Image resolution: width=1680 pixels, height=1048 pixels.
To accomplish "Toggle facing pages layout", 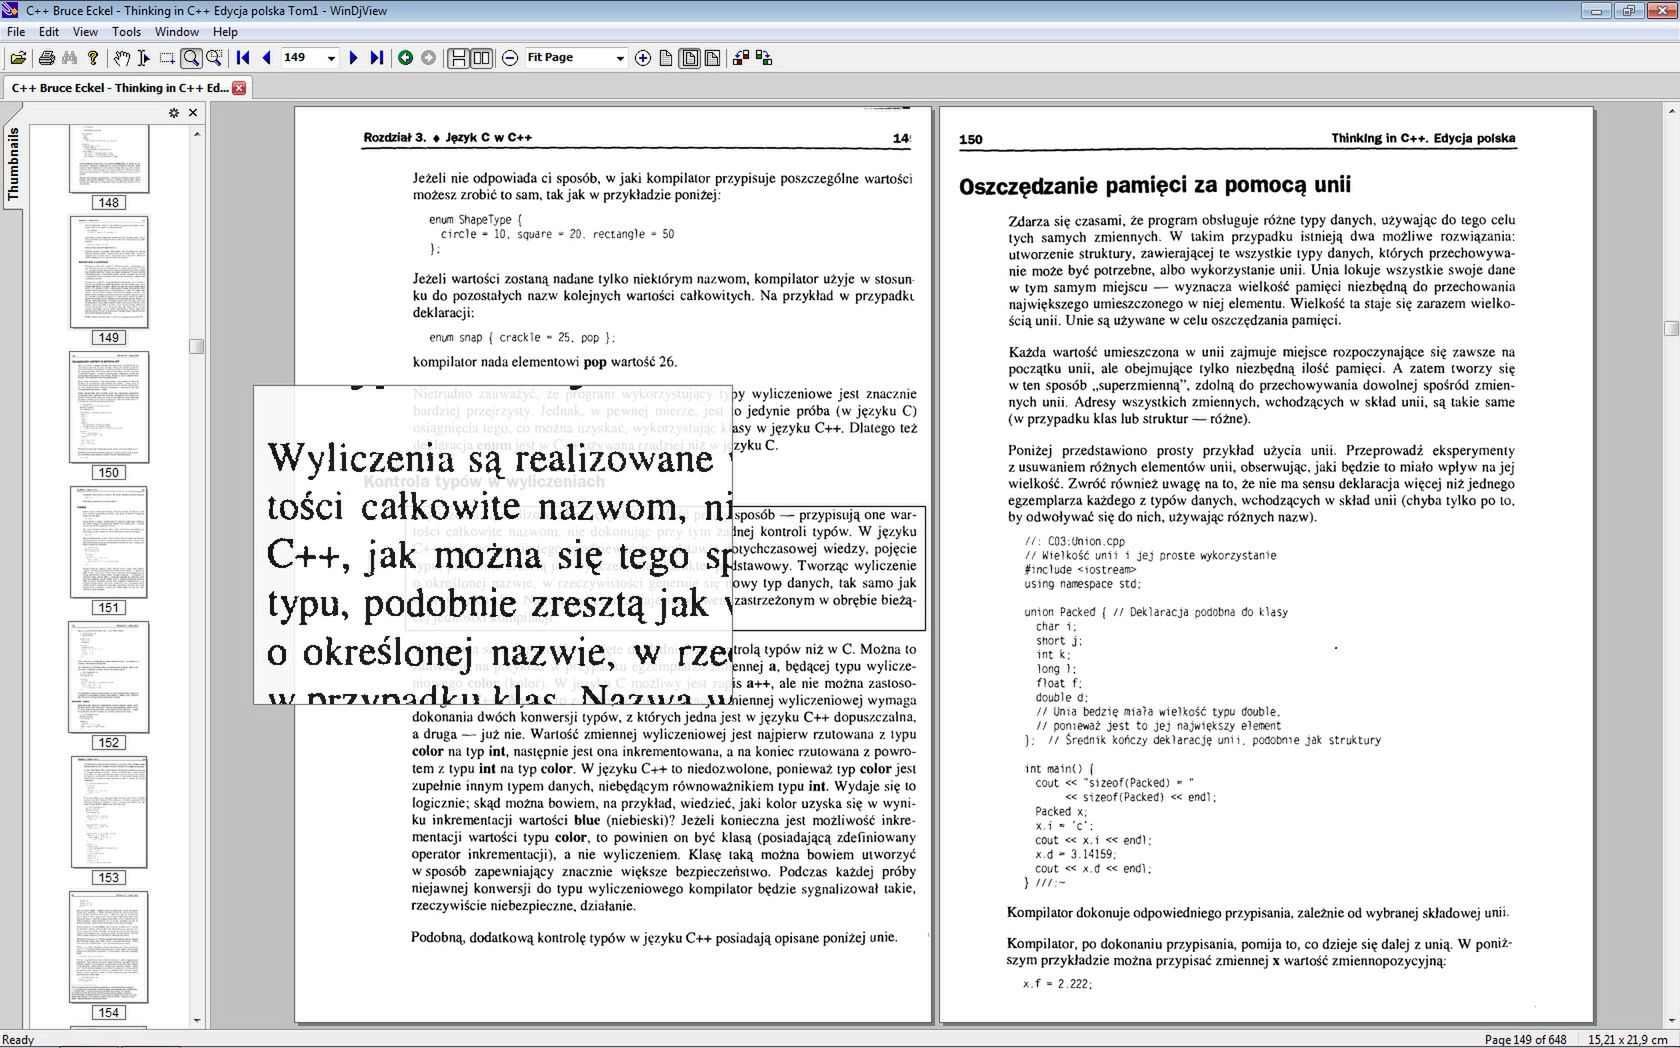I will 481,58.
